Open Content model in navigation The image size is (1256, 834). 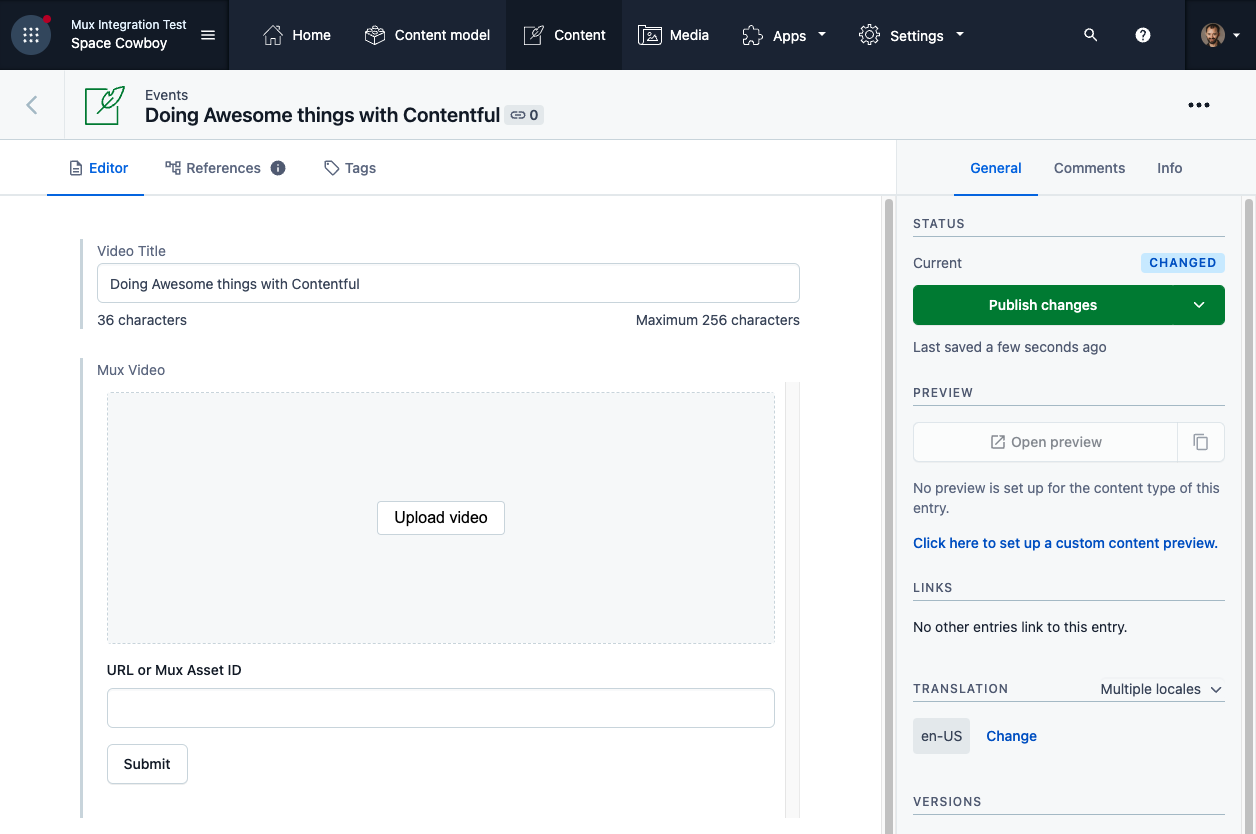pos(427,35)
